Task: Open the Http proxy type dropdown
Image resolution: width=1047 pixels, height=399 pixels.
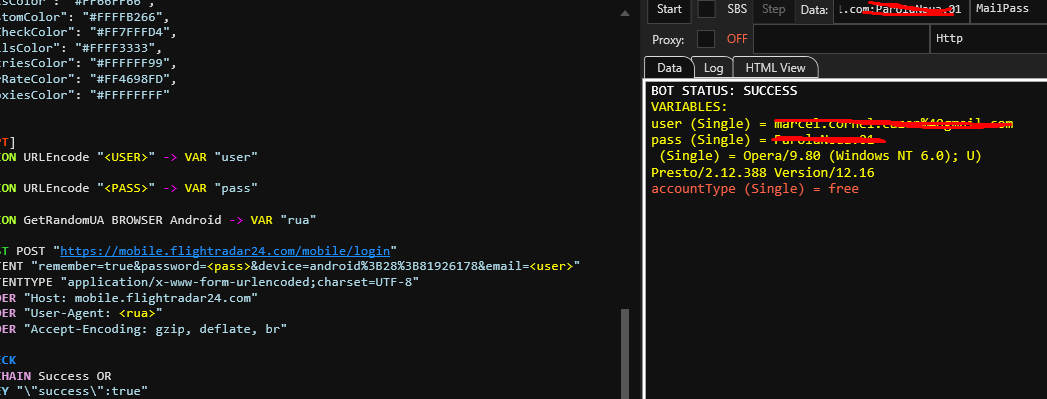Action: [988, 39]
